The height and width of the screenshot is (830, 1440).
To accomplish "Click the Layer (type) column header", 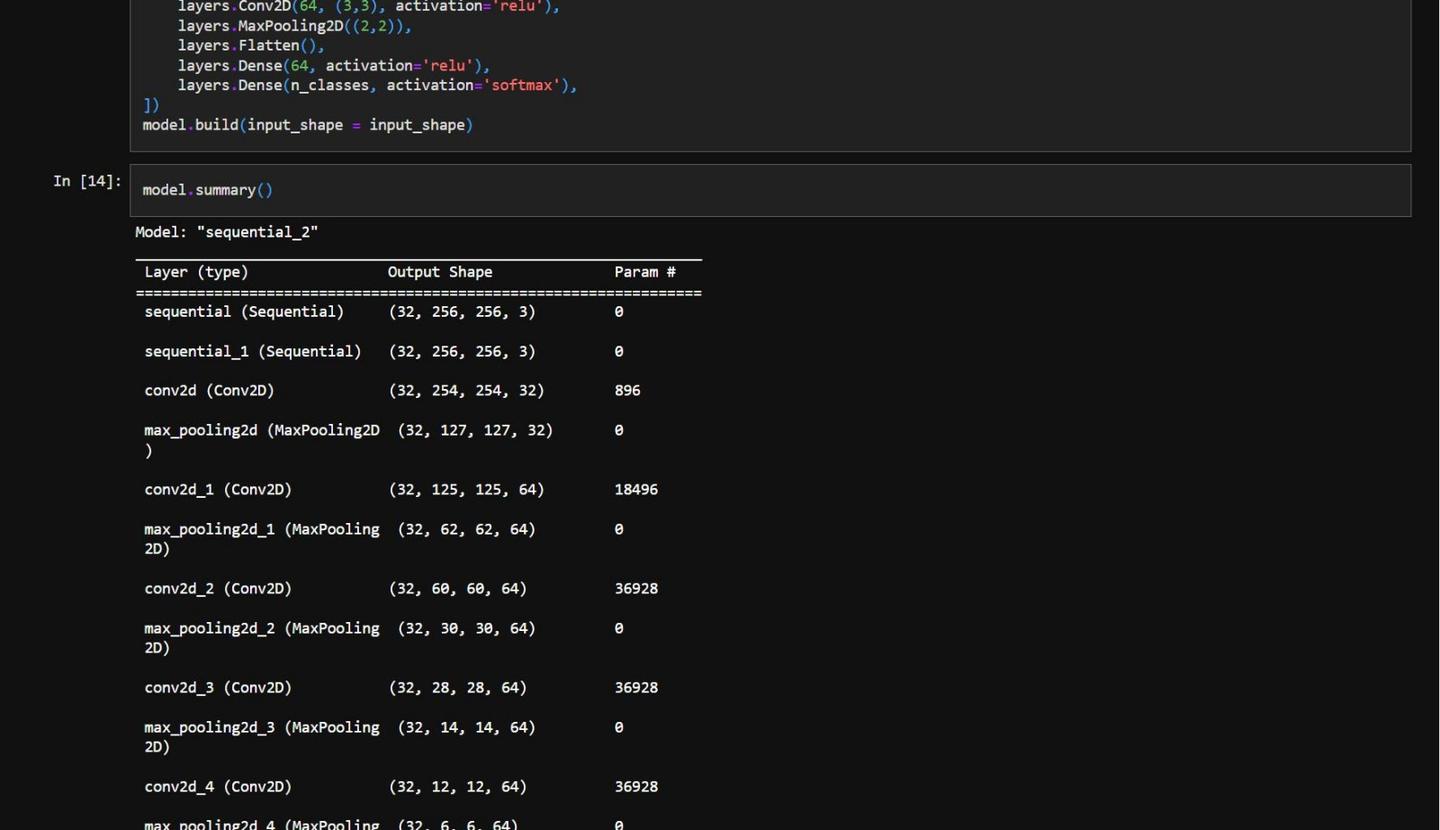I will [x=196, y=272].
